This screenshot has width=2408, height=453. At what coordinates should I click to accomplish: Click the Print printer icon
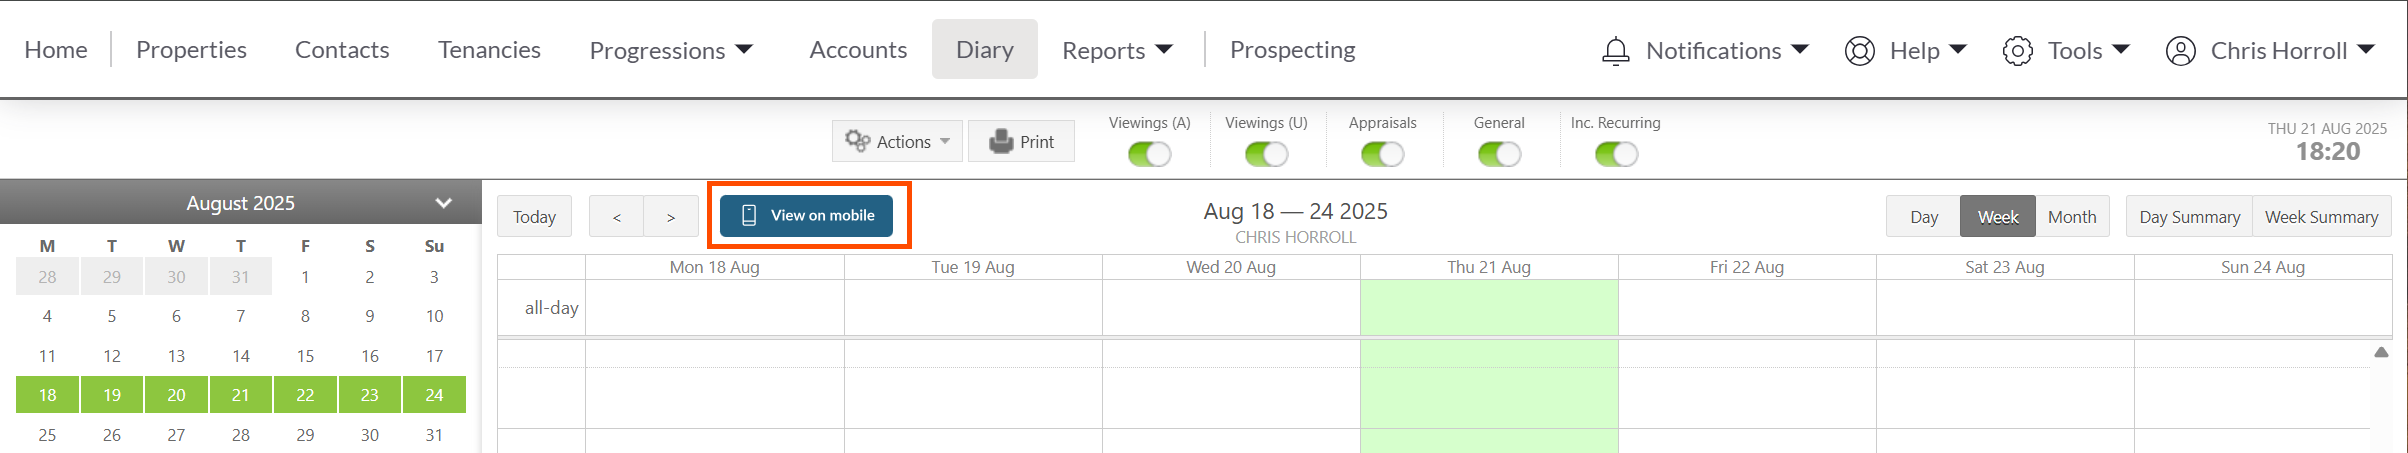click(1001, 141)
